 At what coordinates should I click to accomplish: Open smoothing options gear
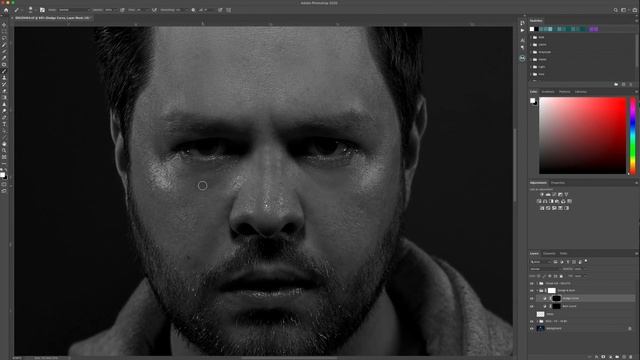click(193, 10)
